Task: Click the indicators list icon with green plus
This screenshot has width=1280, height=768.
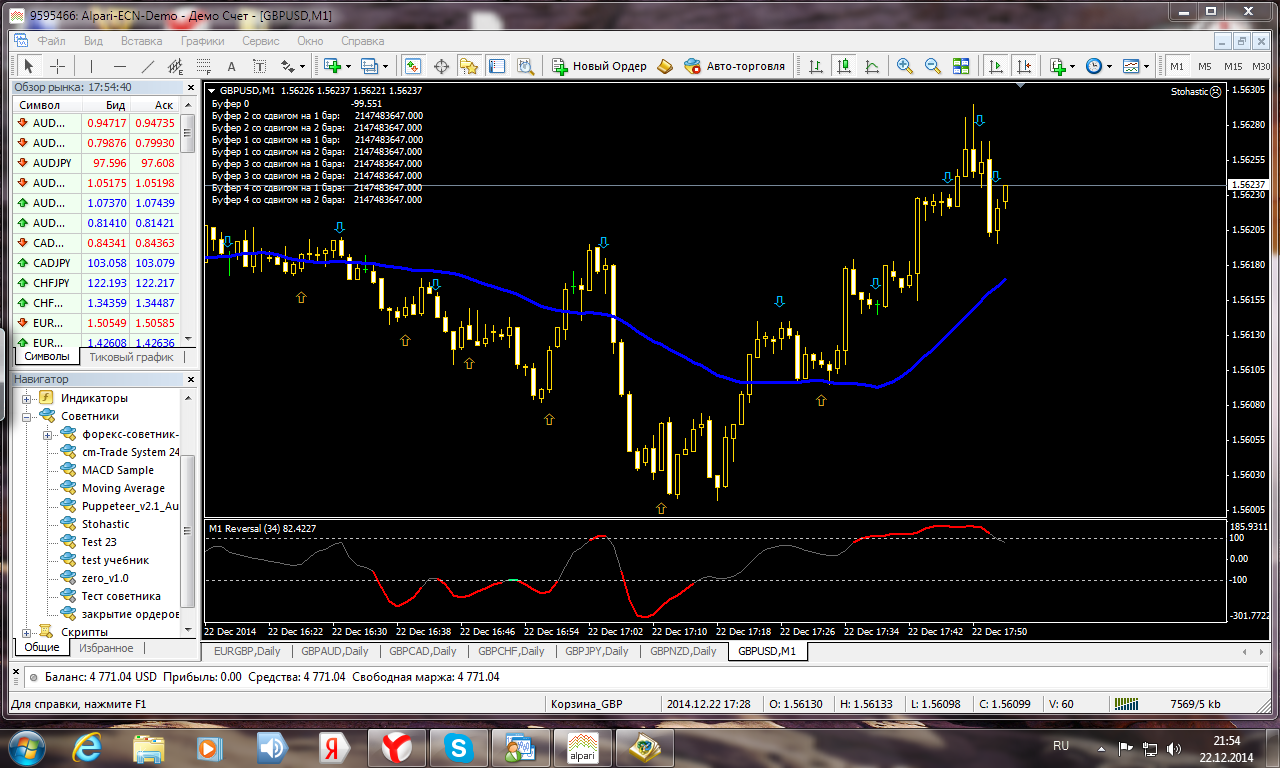Action: (1058, 66)
